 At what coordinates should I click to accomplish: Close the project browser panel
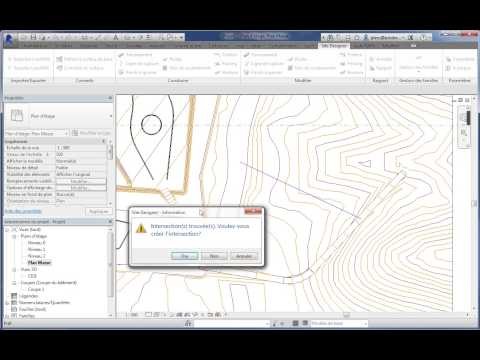point(110,221)
